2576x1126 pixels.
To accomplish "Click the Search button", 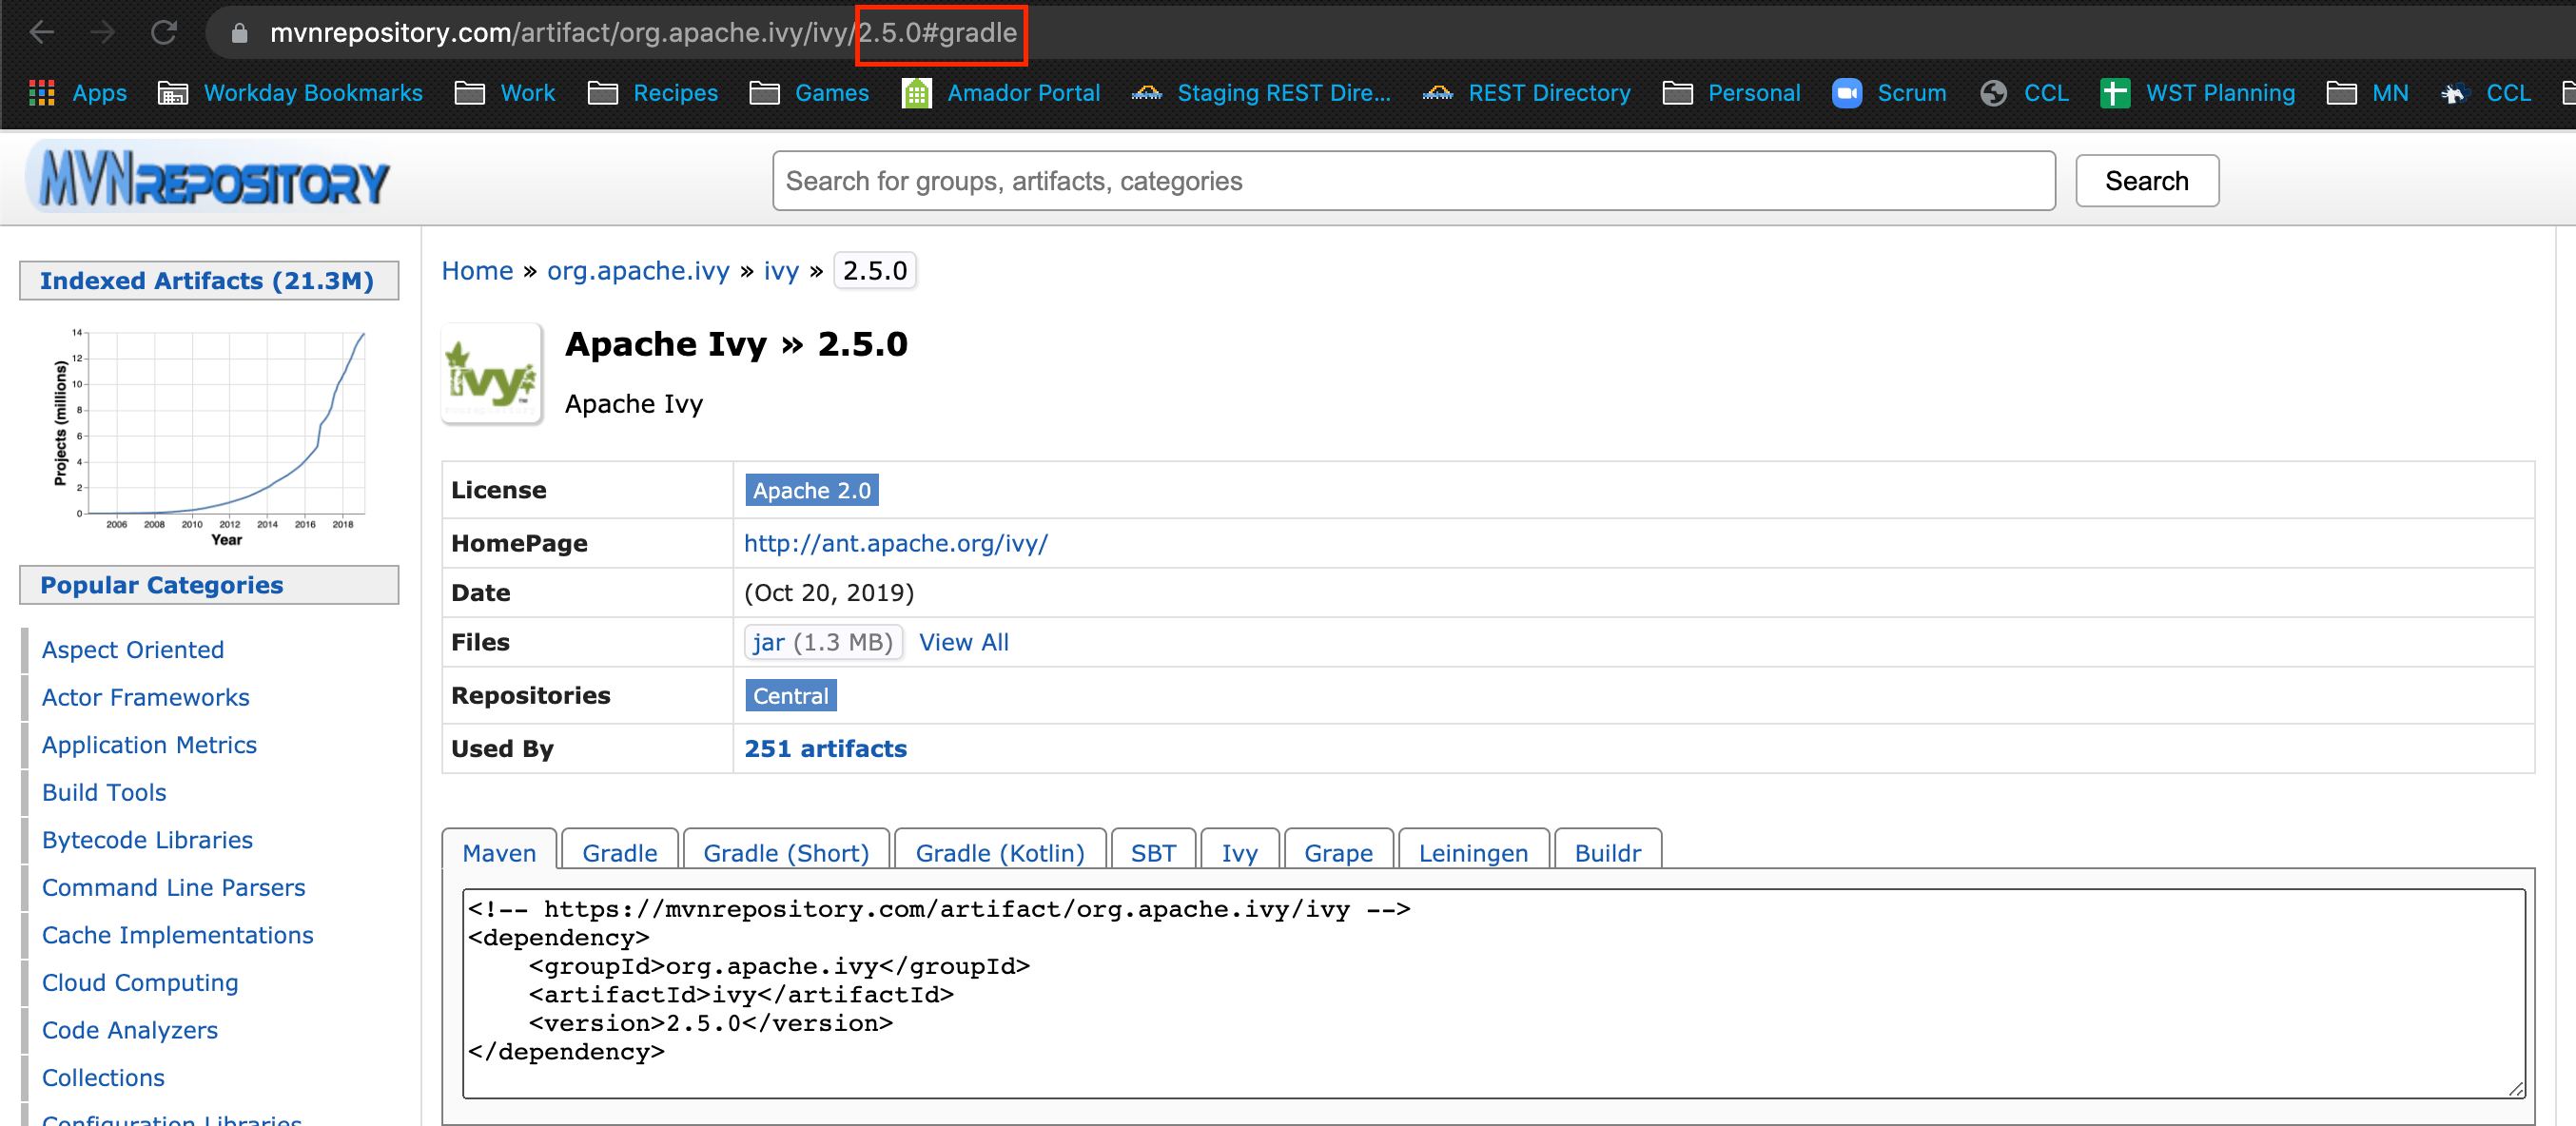I will 2146,181.
